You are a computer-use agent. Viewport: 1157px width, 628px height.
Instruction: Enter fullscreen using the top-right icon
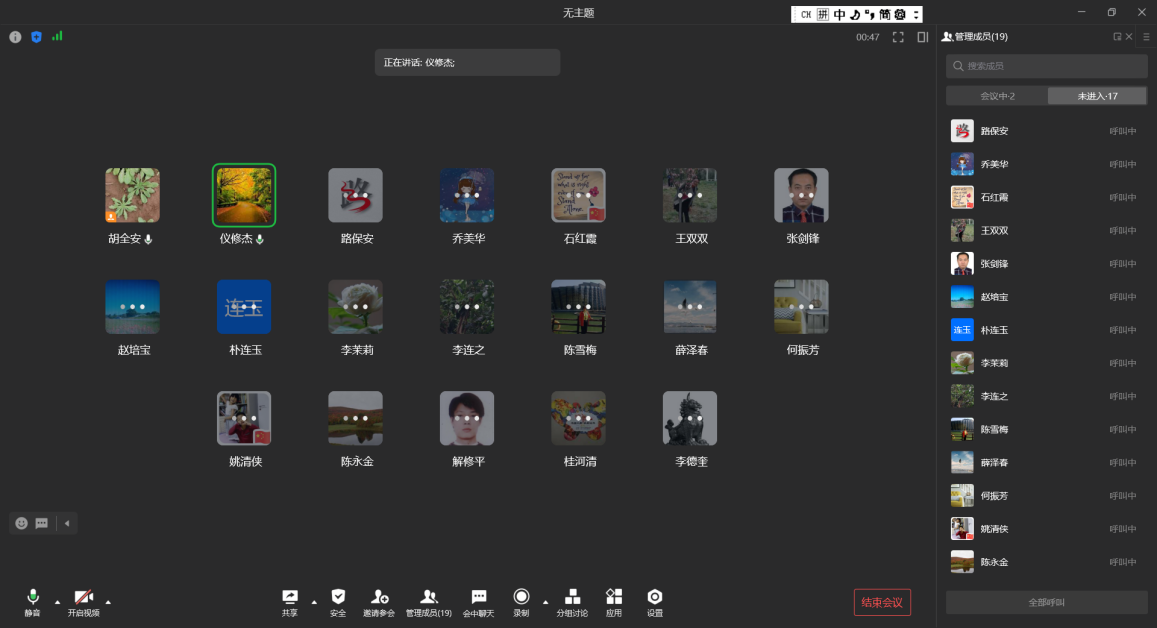898,37
